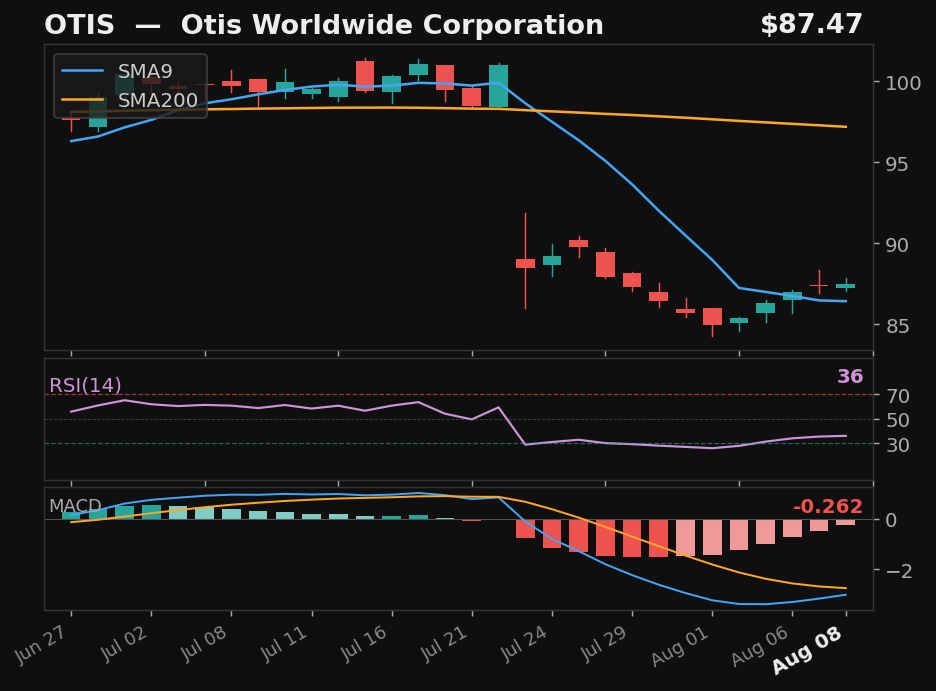Click the RSI value 36
936x691 pixels.
[850, 377]
